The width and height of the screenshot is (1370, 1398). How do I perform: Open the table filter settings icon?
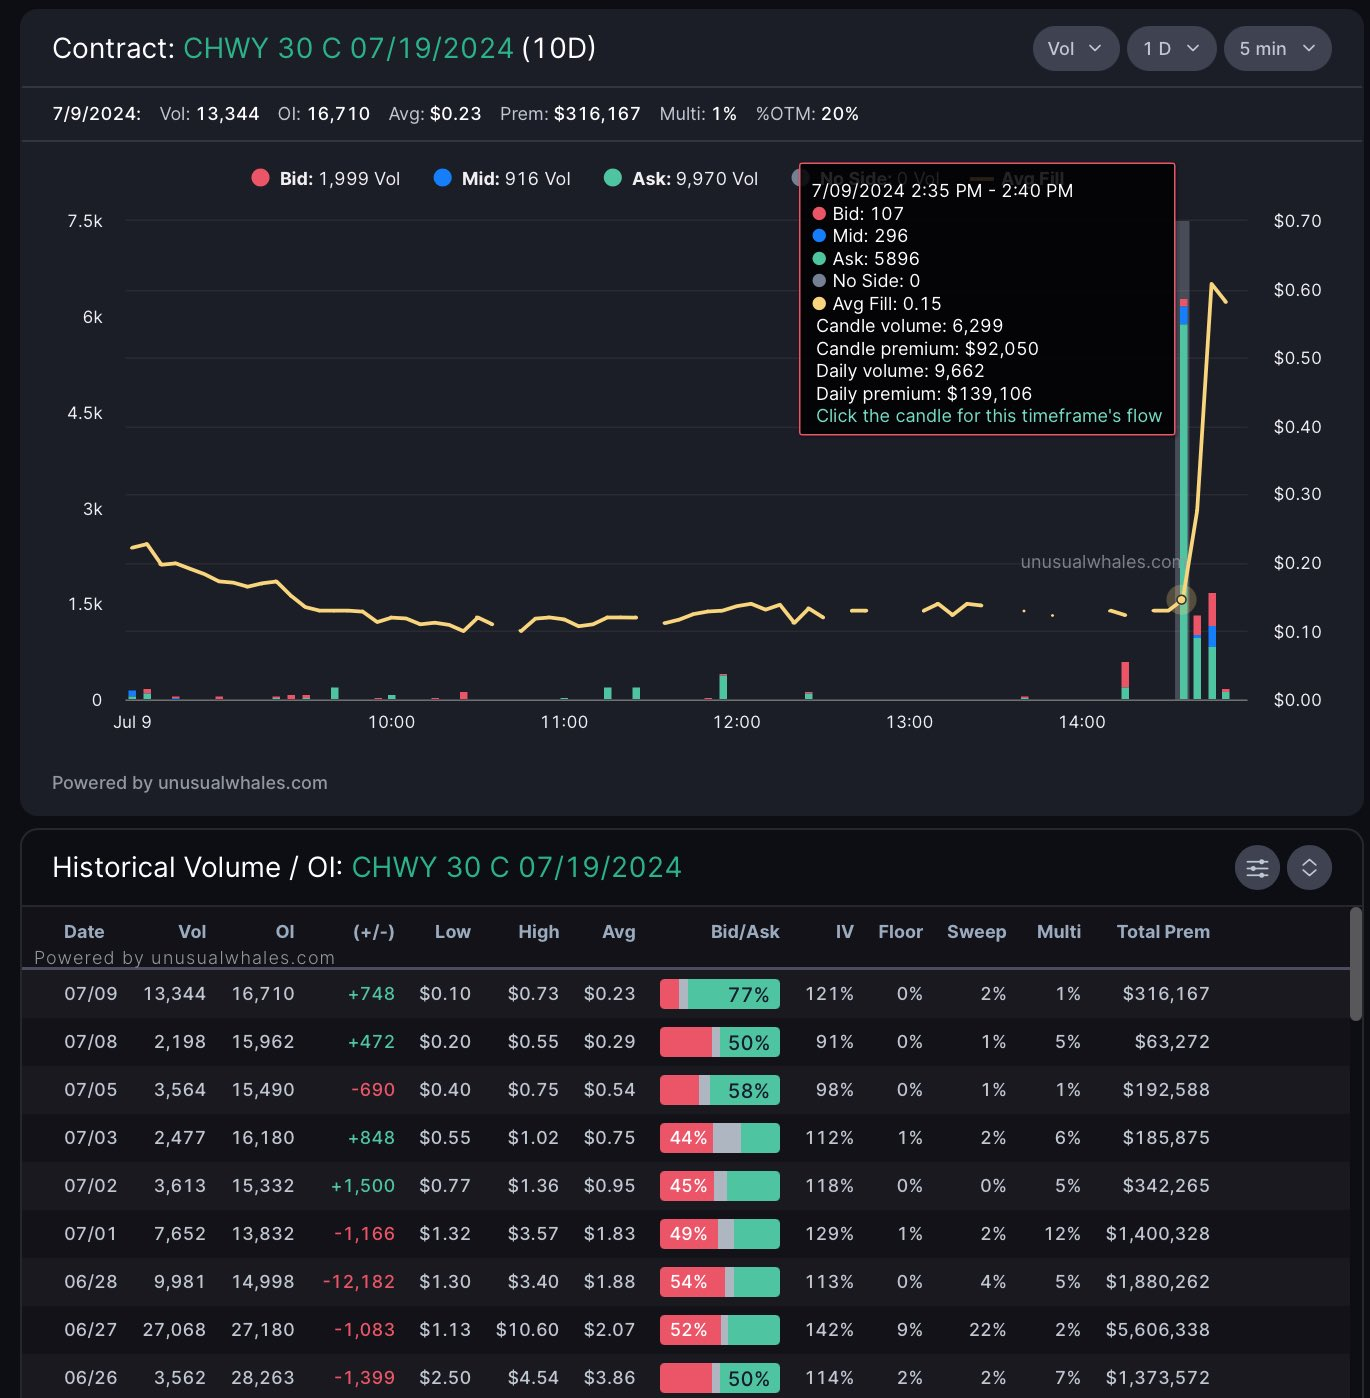[x=1257, y=868]
